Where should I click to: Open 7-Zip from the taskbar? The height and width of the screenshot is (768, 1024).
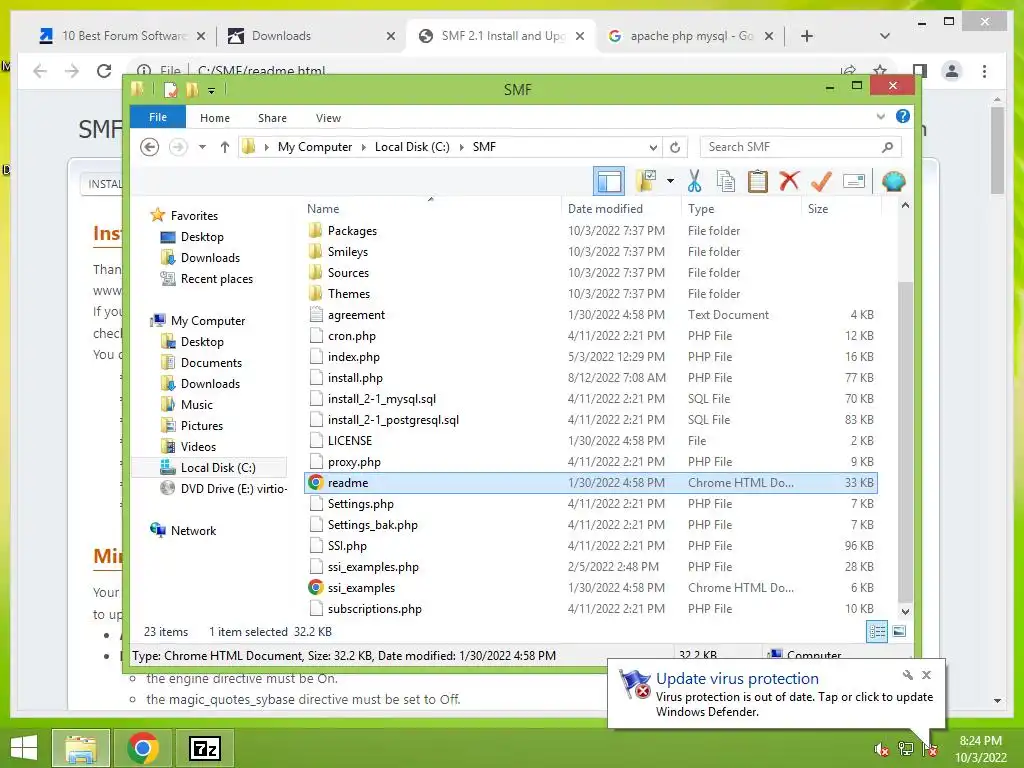(x=204, y=748)
